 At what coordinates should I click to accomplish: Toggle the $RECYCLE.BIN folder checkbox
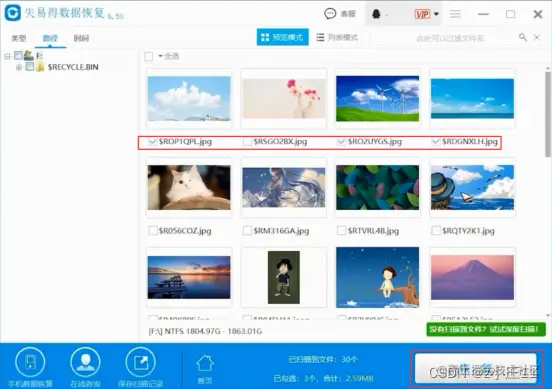tap(30, 67)
